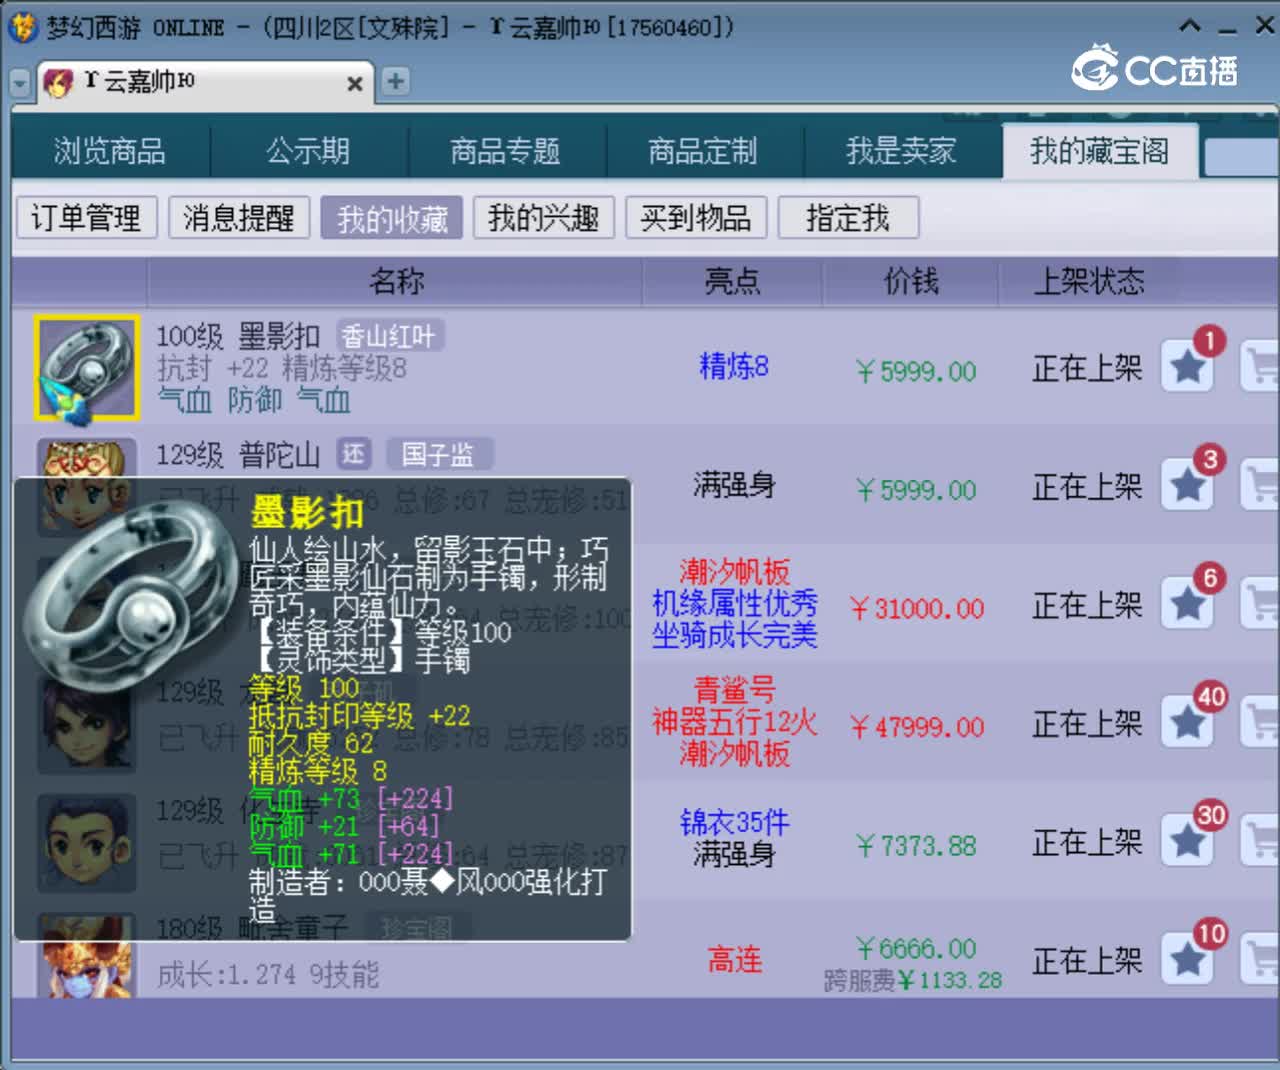Click the 青鲨号 highlight text
The image size is (1280, 1070).
735,690
